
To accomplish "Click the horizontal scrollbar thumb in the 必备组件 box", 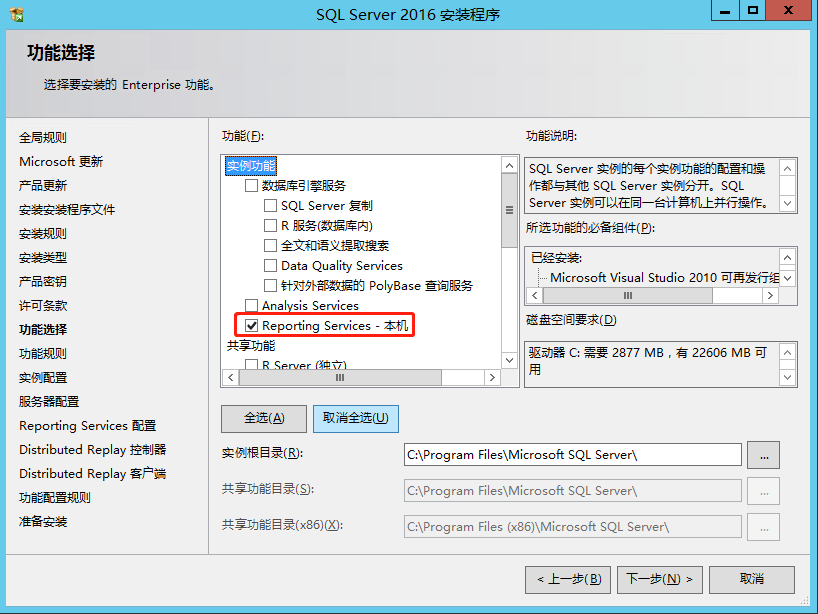I will tap(628, 295).
